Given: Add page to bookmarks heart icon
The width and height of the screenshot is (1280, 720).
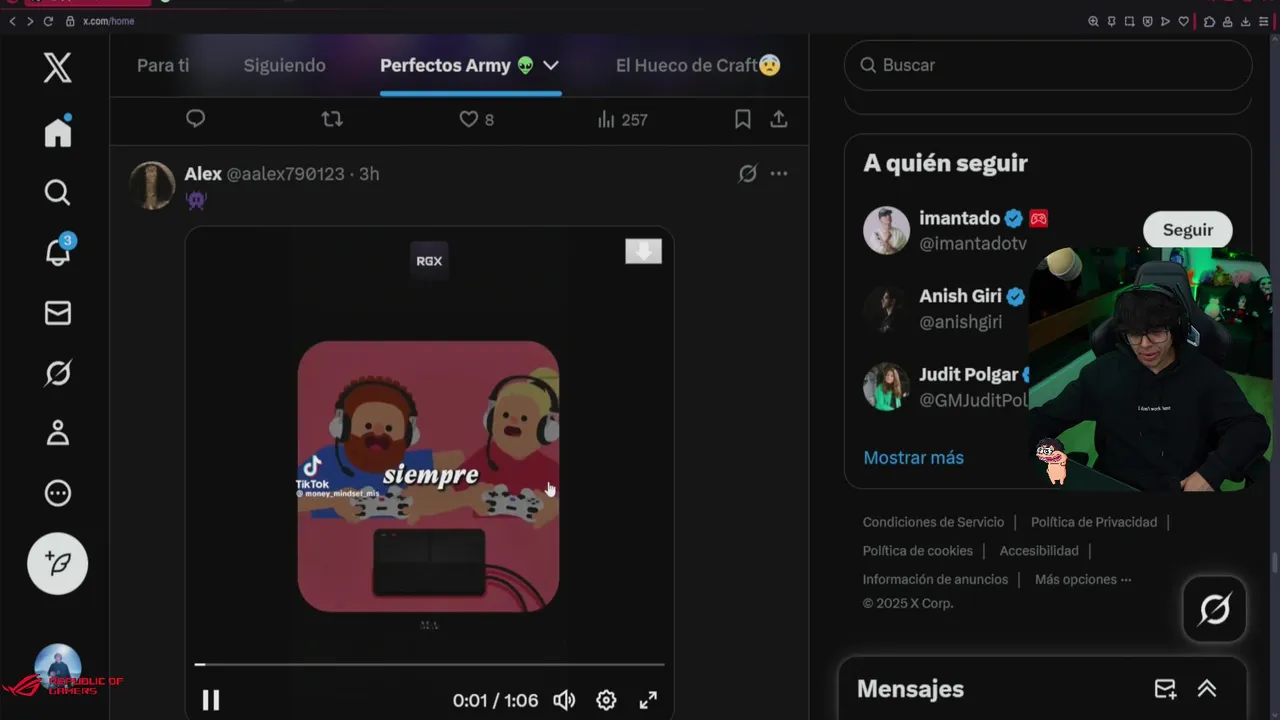Looking at the screenshot, I should pos(1184,21).
